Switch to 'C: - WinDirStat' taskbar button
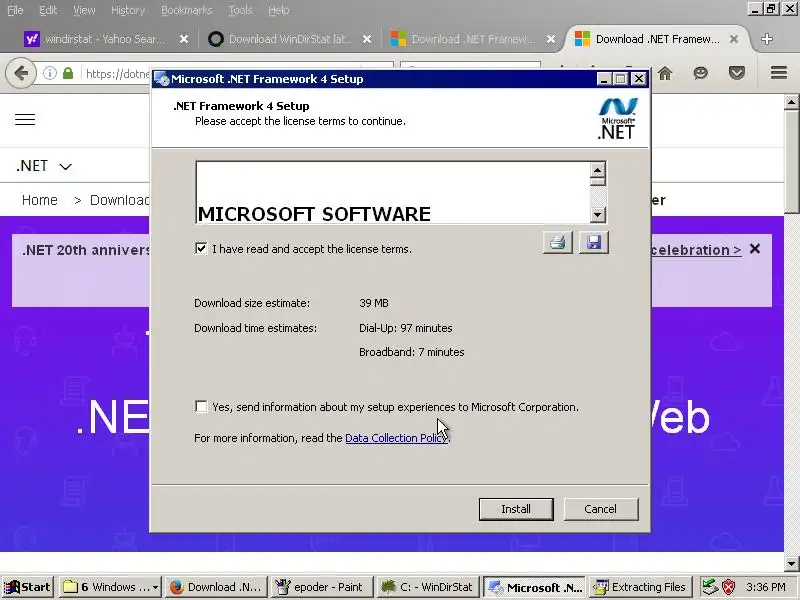Screen dimensions: 800x600 [428, 587]
